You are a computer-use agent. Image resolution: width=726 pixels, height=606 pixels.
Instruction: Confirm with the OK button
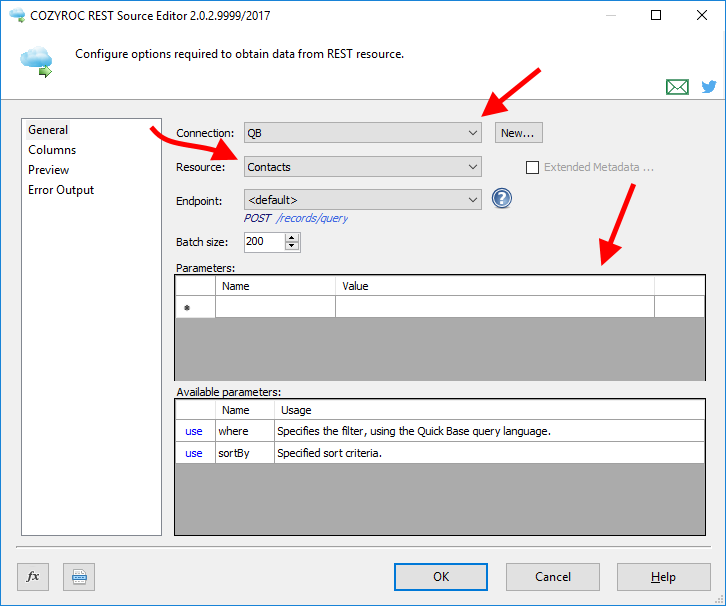[x=441, y=577]
